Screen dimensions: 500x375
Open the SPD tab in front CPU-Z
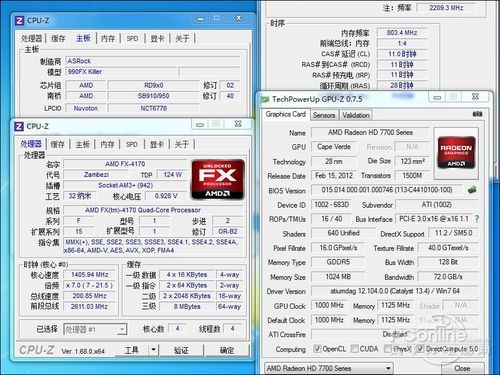pyautogui.click(x=132, y=144)
